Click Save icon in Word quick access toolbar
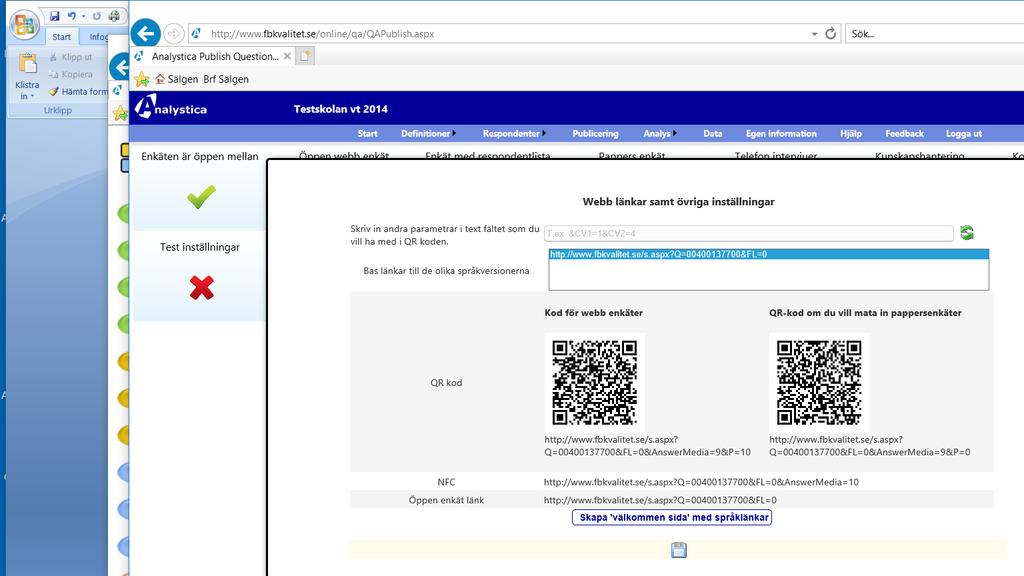Viewport: 1024px width, 576px height. pos(55,16)
